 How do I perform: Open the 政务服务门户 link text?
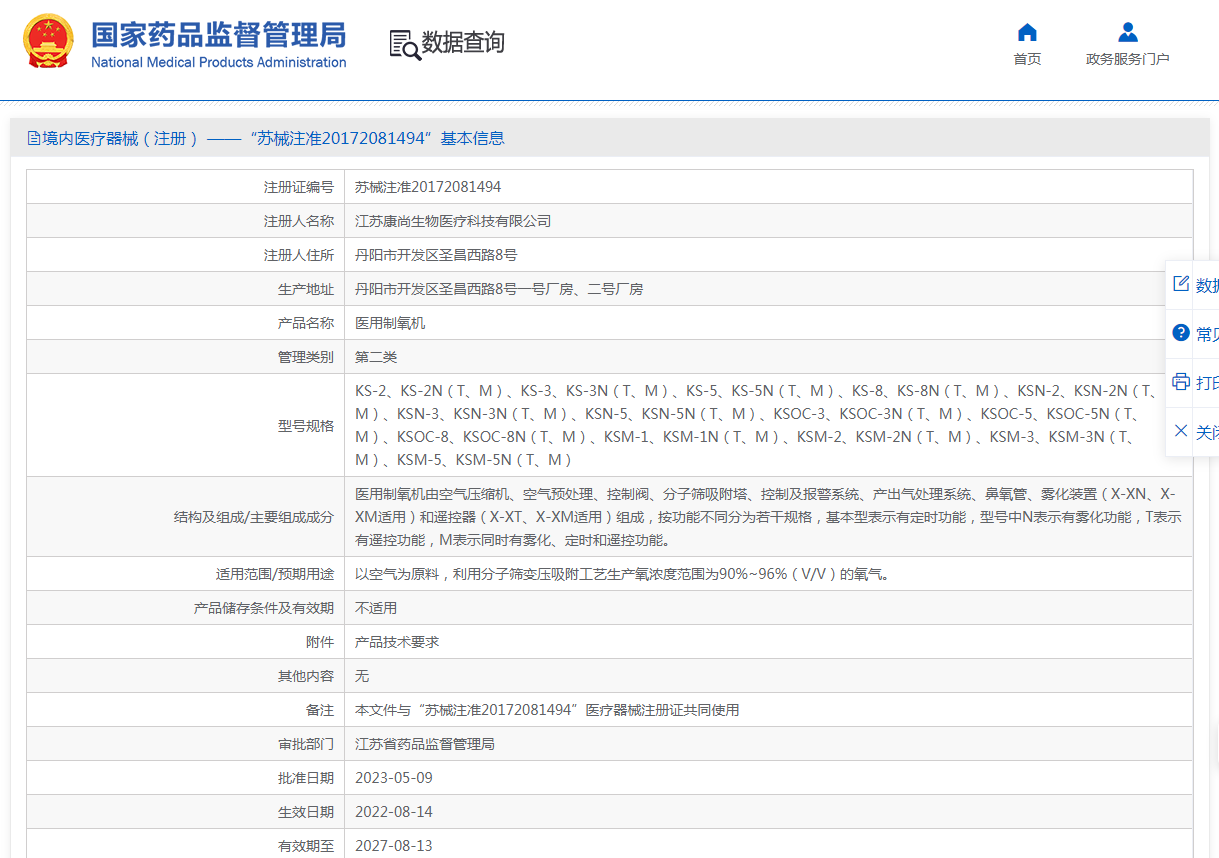[1128, 59]
